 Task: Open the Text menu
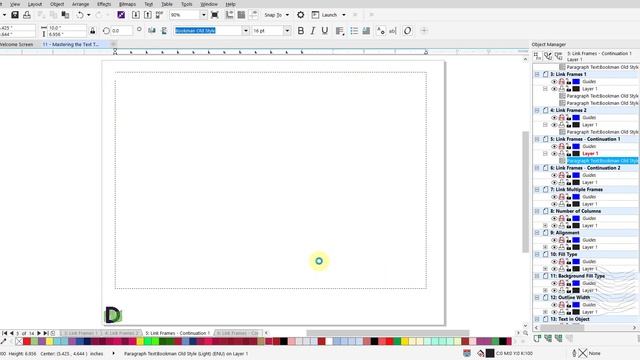(x=149, y=4)
